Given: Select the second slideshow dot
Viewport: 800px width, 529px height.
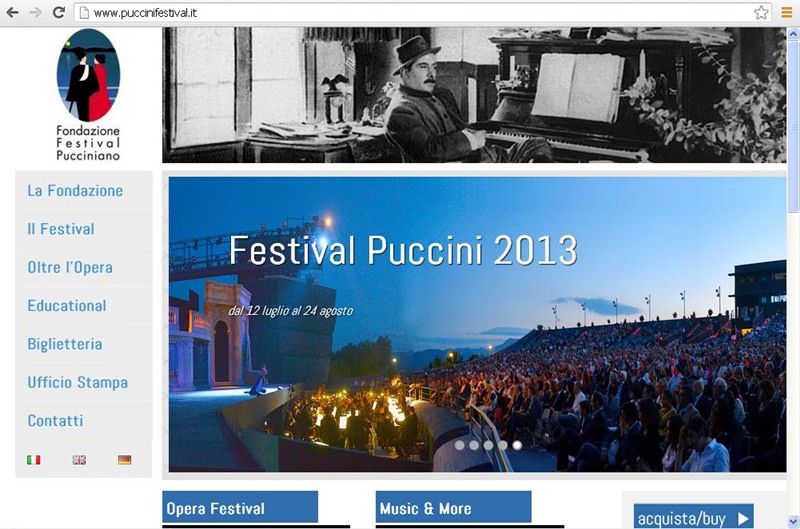Looking at the screenshot, I should click(474, 445).
